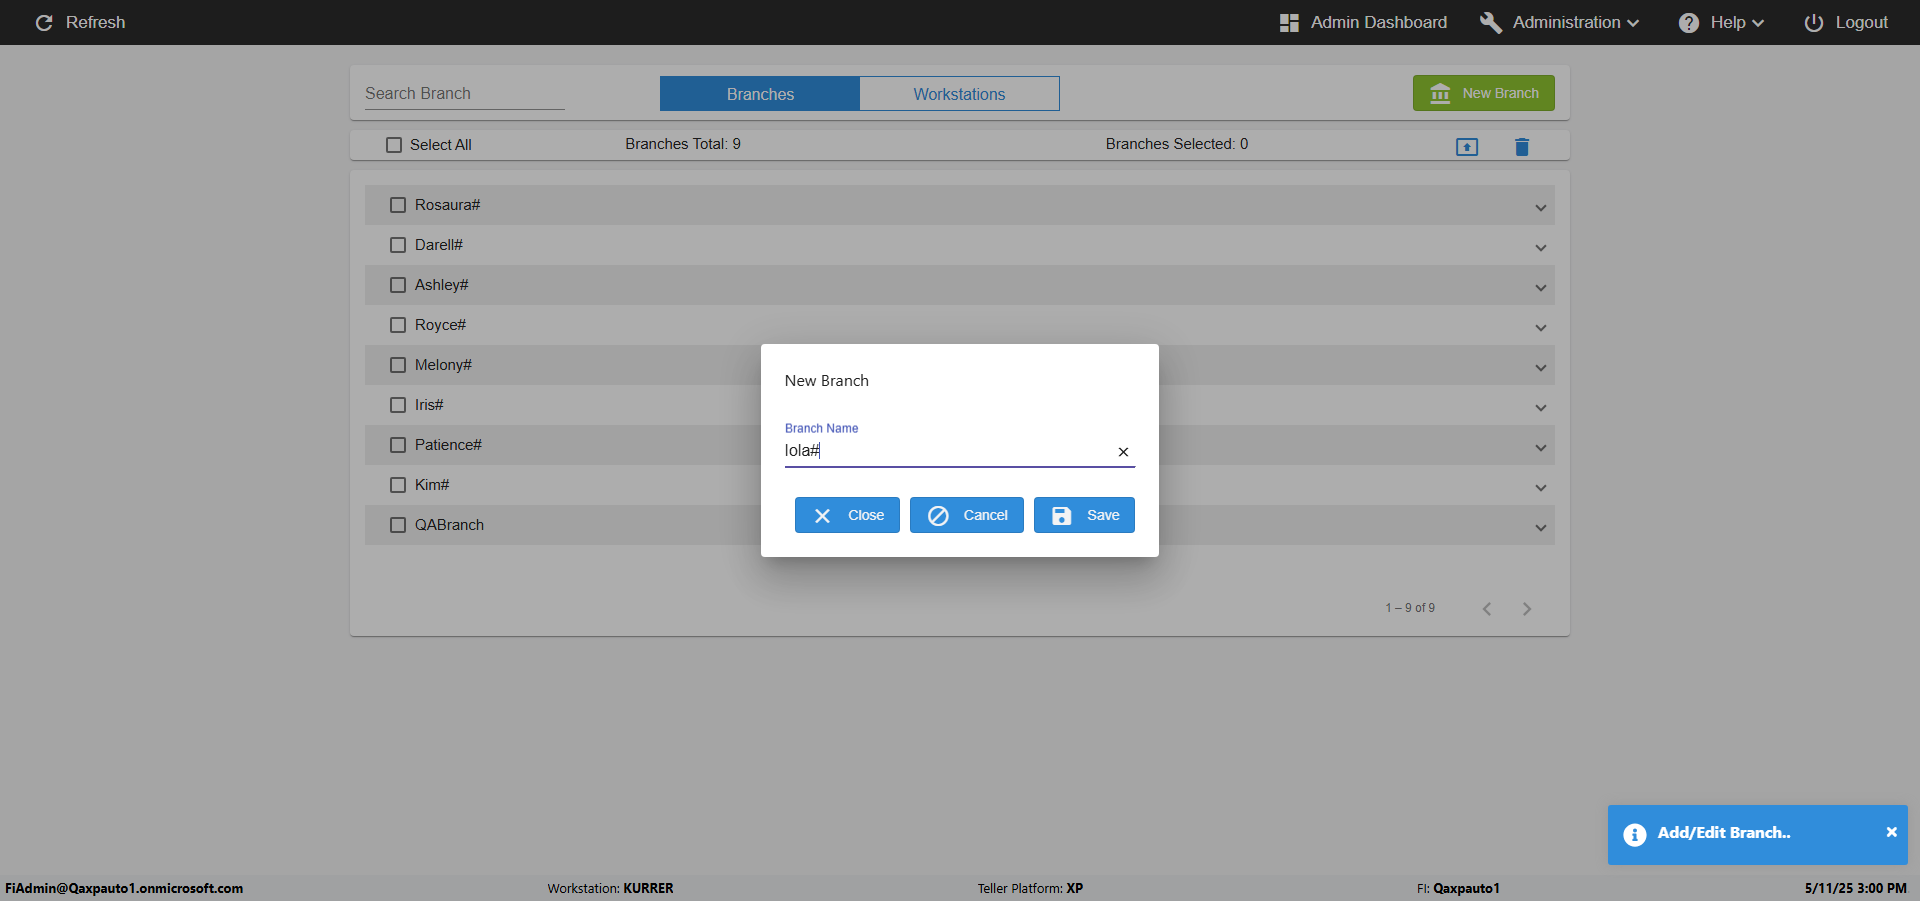Open the Administration dropdown menu
The width and height of the screenshot is (1920, 901).
coord(1559,22)
